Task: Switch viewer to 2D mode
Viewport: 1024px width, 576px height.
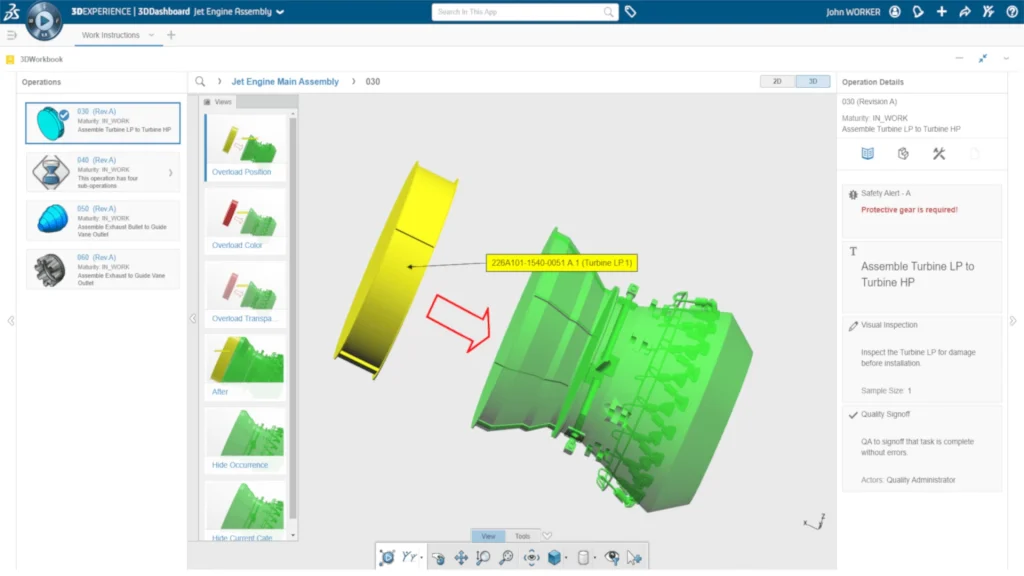Action: tap(777, 82)
